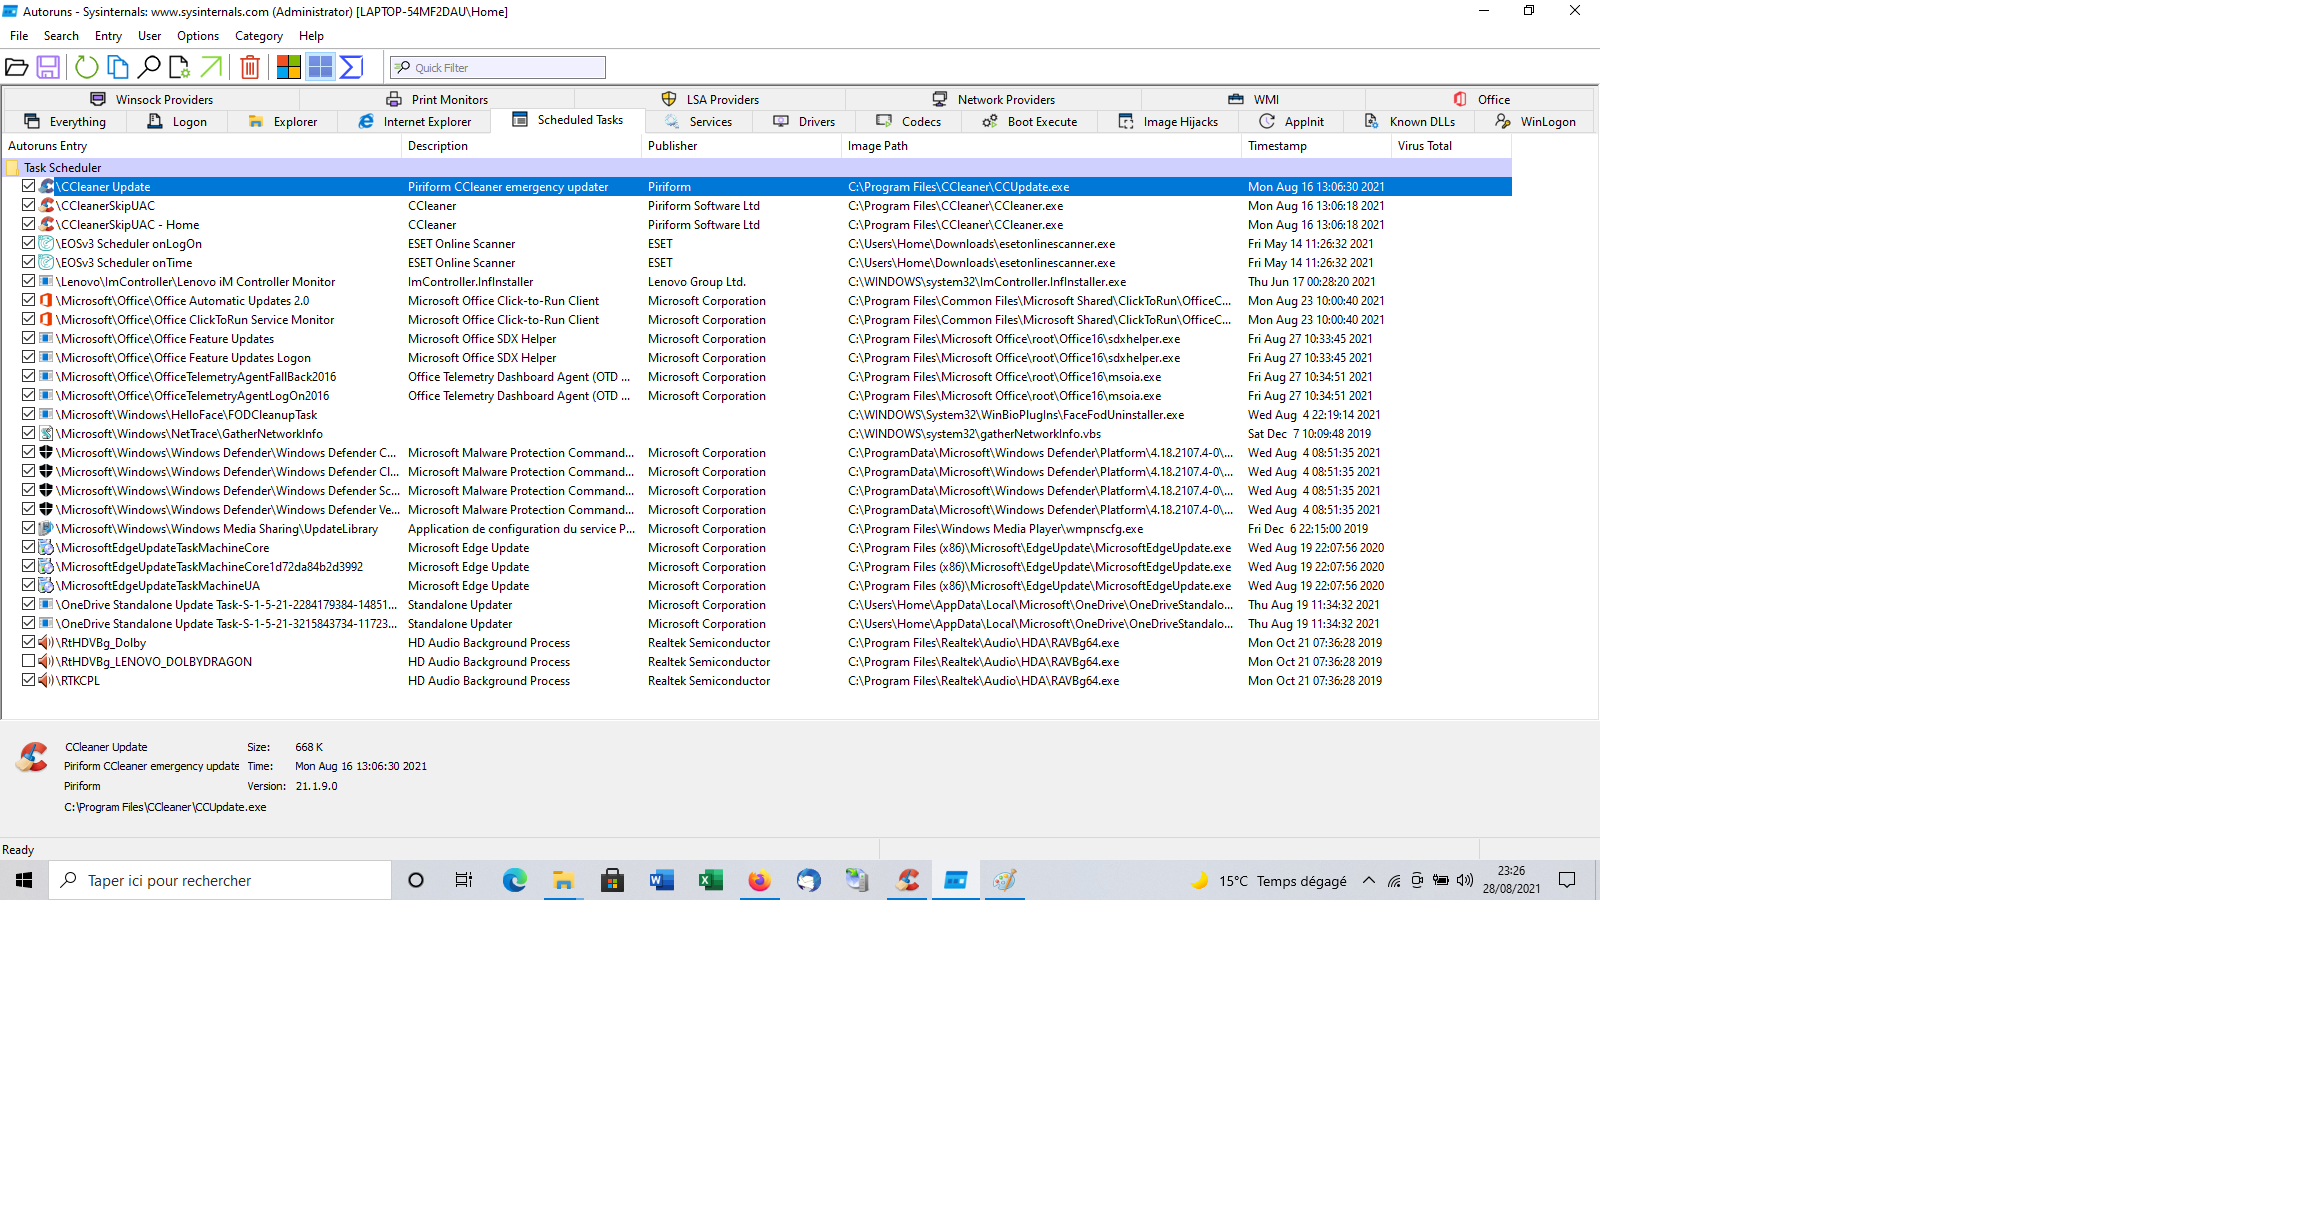Click the weather 15°C Temps dégagé widget

coord(1268,880)
